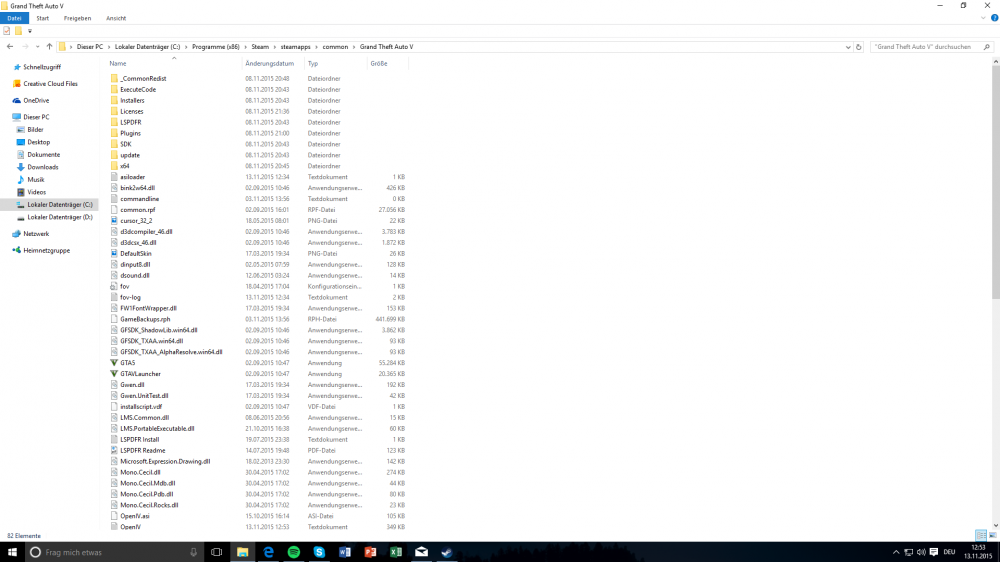
Task: Switch to details view layout icon
Action: click(x=981, y=536)
